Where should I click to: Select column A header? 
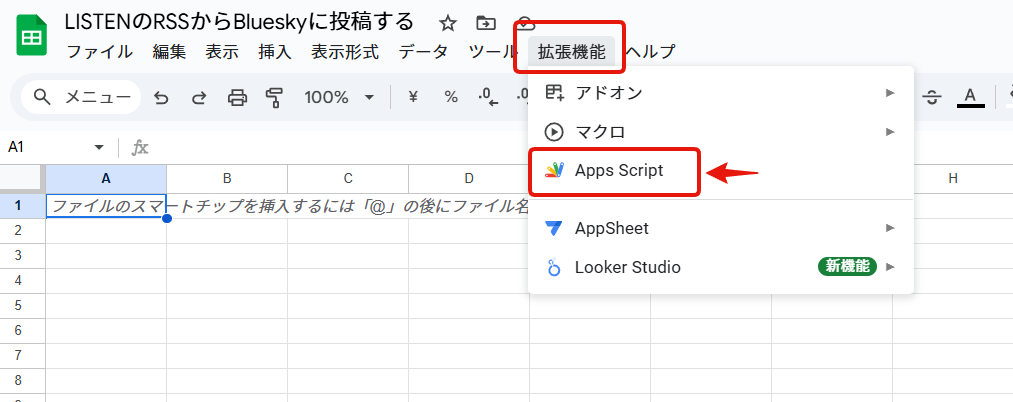106,178
